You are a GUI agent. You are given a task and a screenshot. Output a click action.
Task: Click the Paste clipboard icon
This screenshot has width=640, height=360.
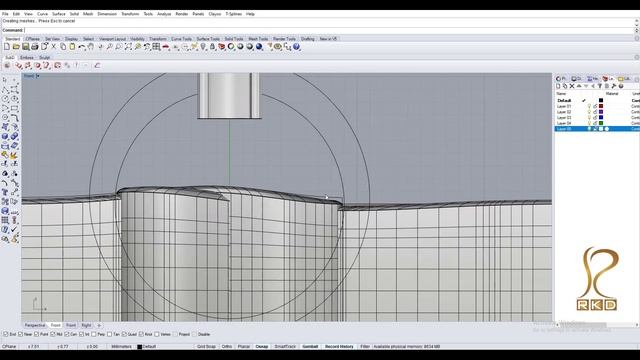pos(72,47)
